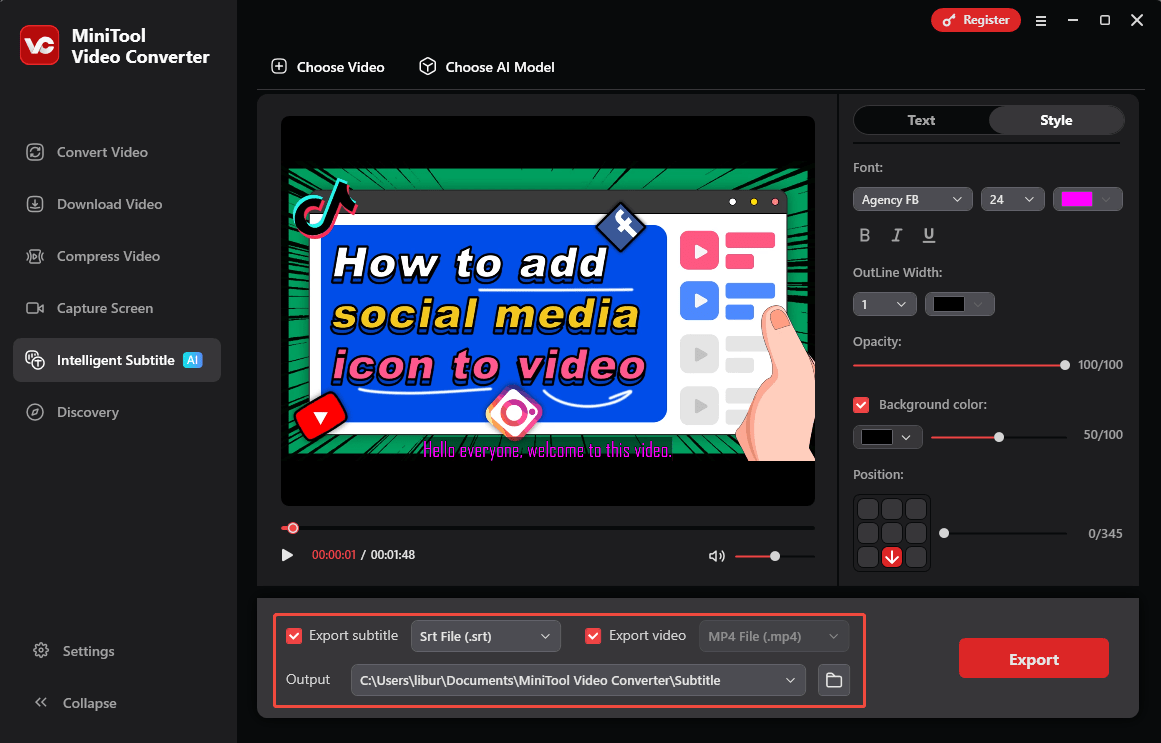Open Capture Screen from sidebar

pos(90,308)
